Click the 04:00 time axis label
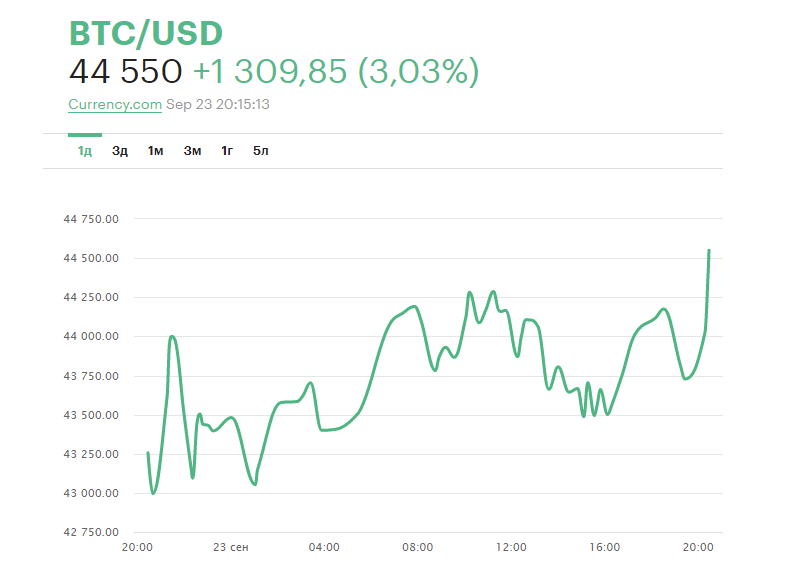Screen dimensions: 798x579 tap(324, 548)
